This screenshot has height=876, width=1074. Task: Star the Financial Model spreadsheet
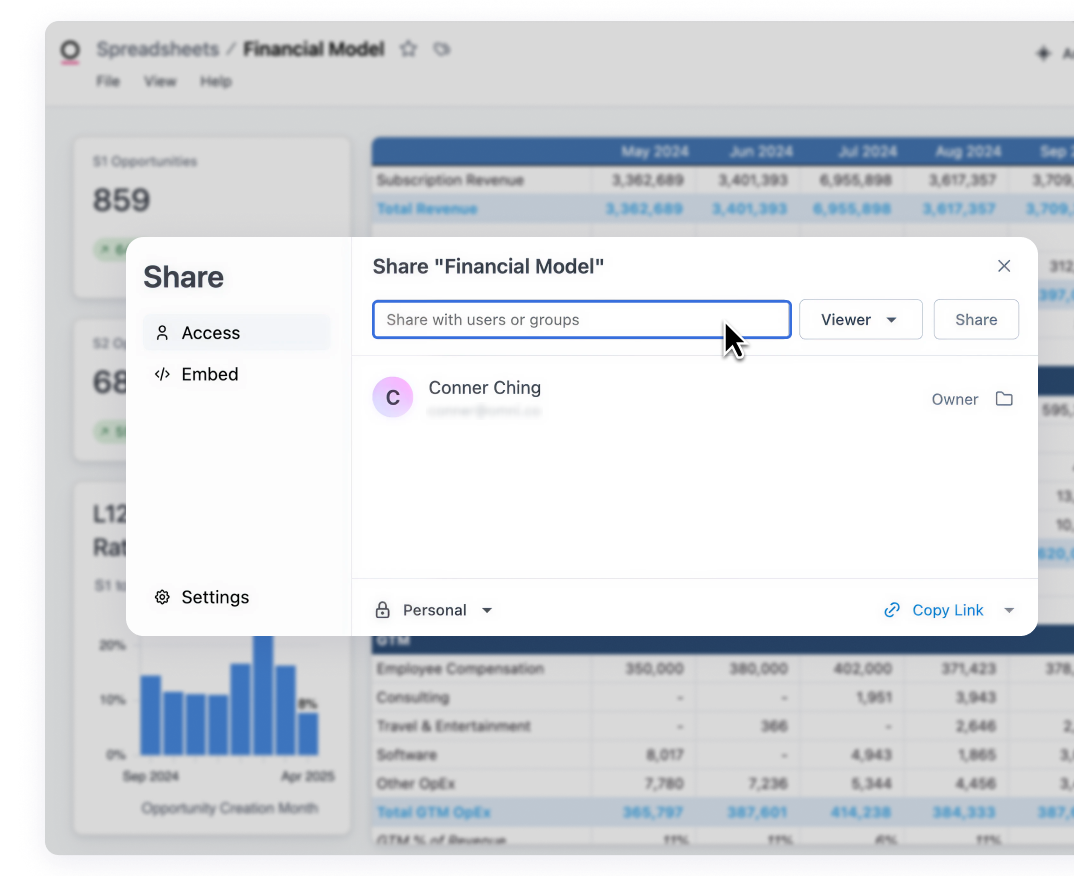(408, 49)
